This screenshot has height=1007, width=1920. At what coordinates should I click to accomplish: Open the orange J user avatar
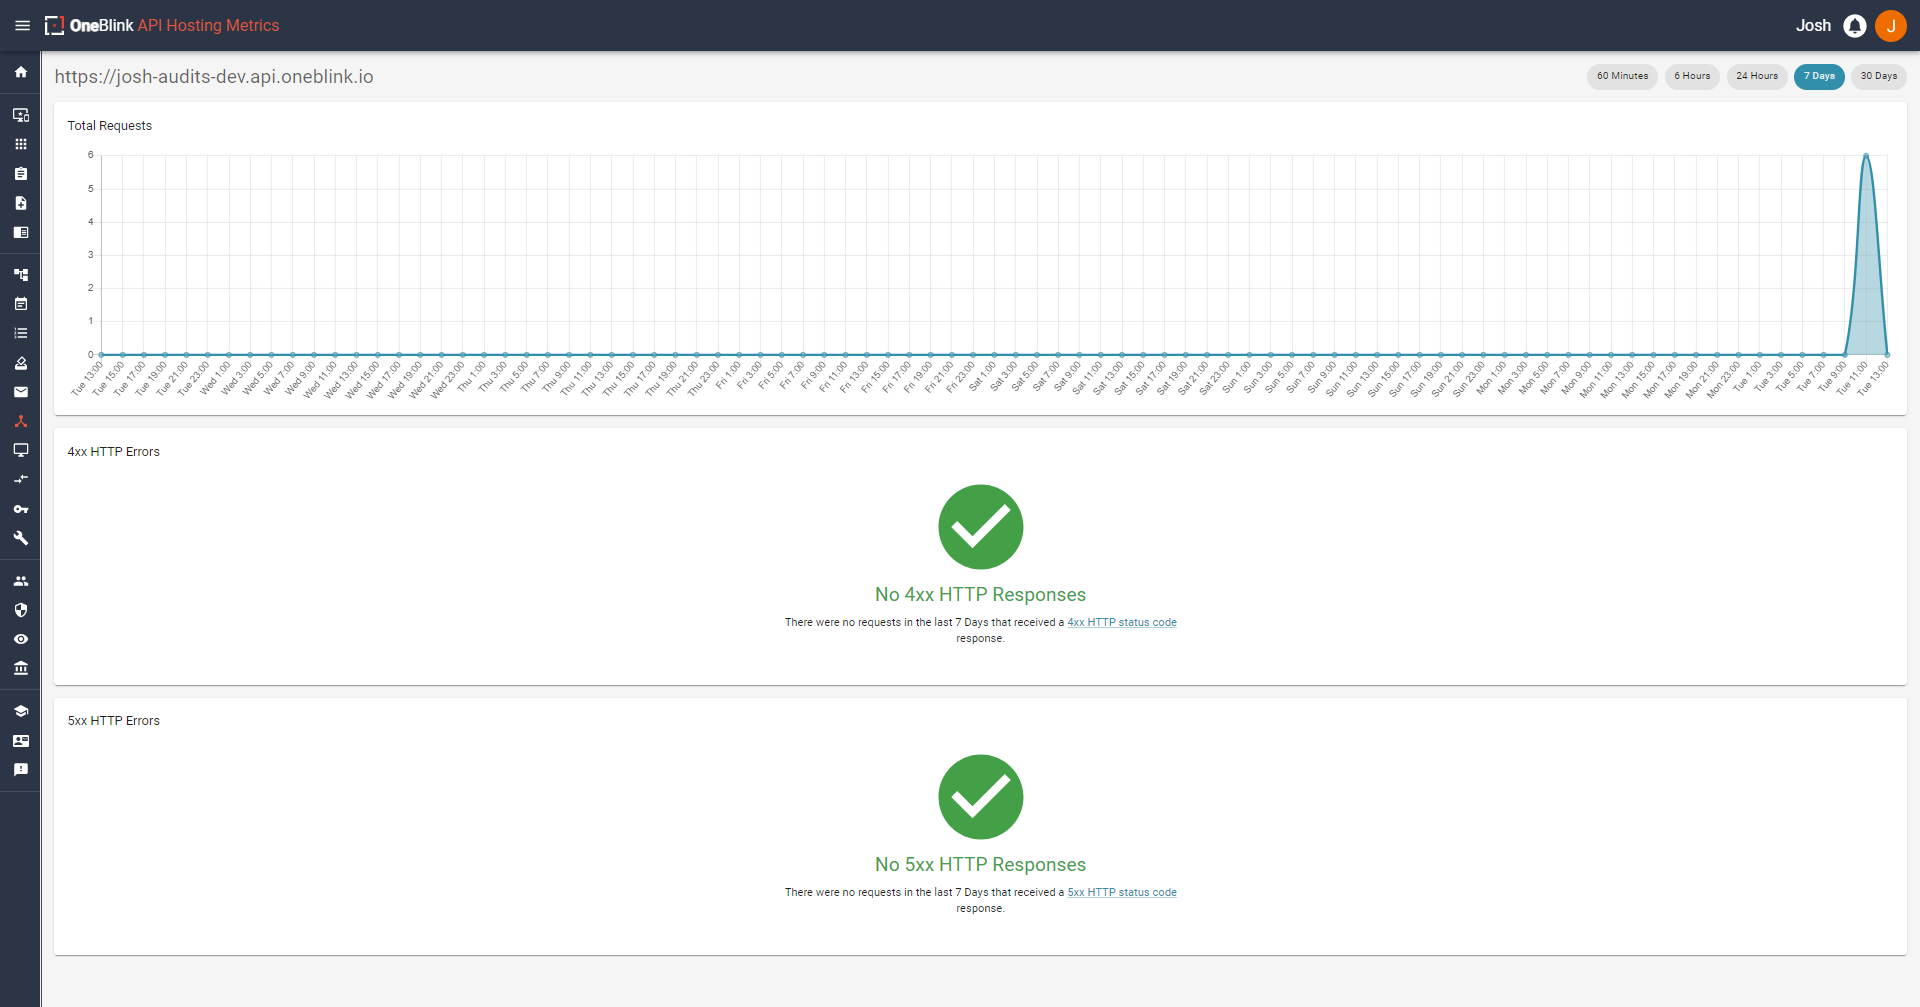(x=1891, y=26)
